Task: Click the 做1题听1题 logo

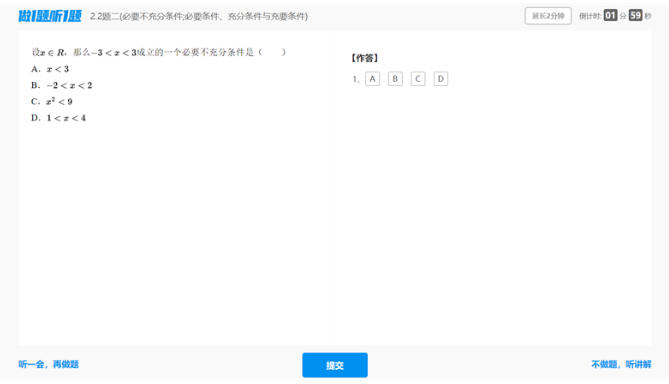Action: coord(50,16)
